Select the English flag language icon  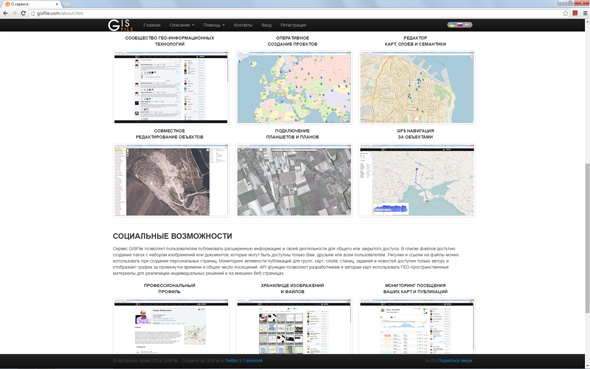point(467,25)
